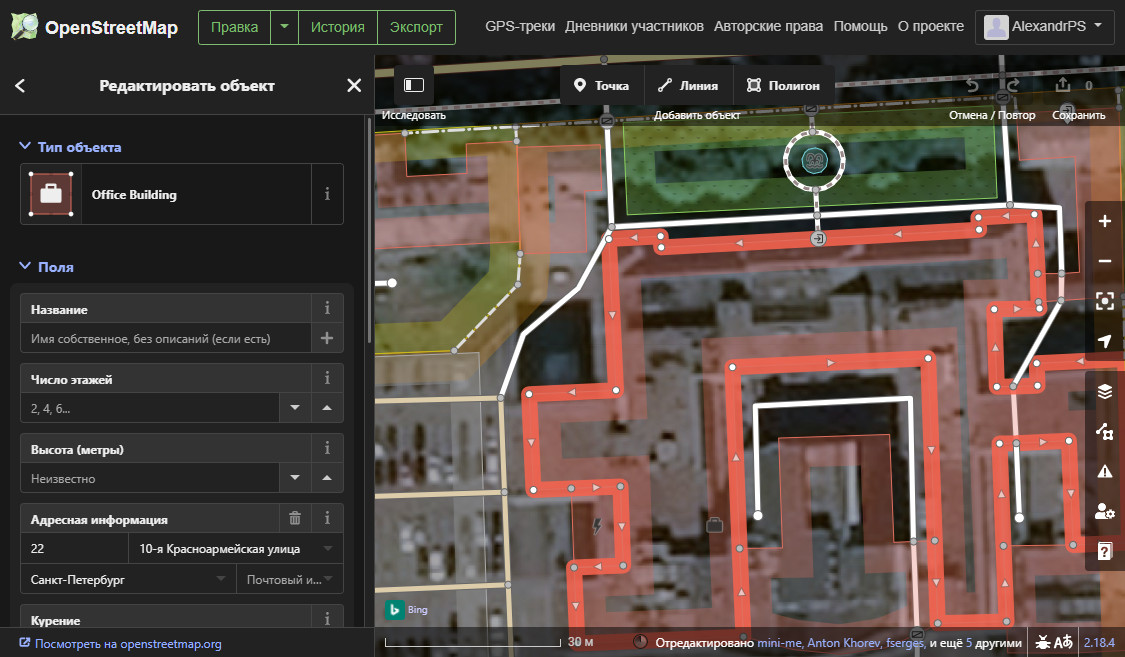Zoom in on the map
The width and height of the screenshot is (1125, 657).
point(1104,221)
